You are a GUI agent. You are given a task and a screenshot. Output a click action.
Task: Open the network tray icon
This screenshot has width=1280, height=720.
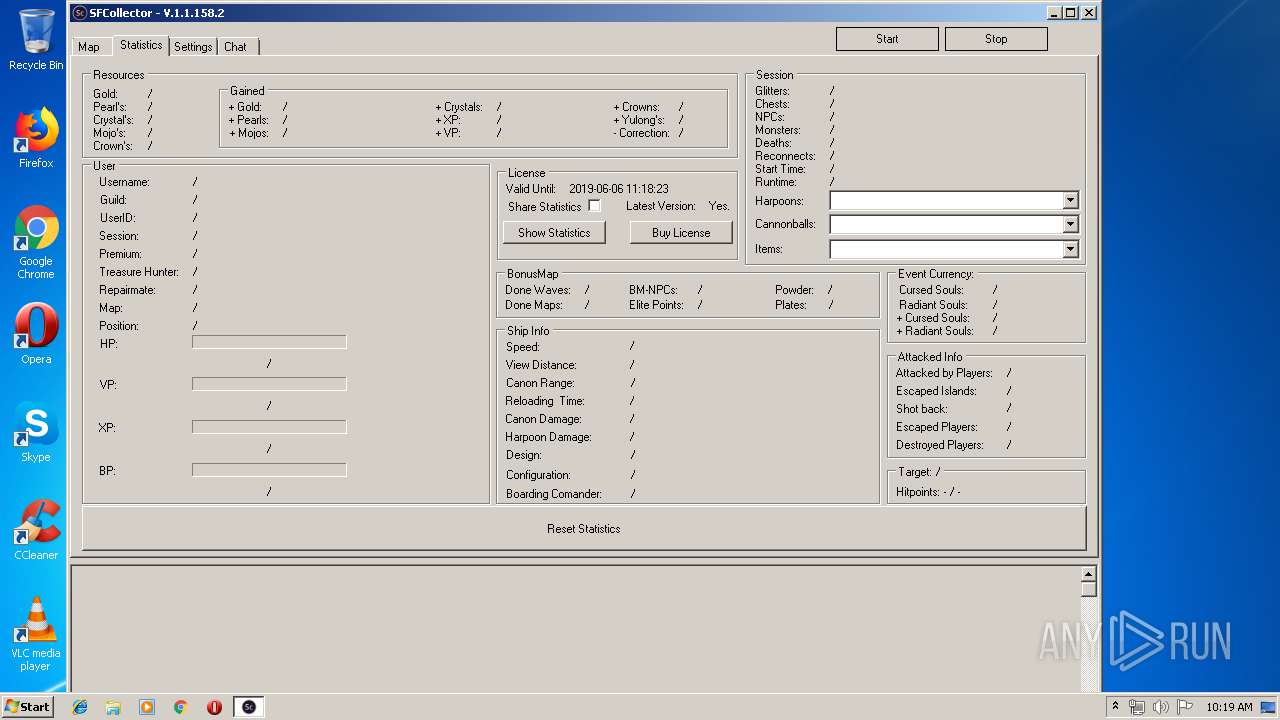[x=1137, y=707]
